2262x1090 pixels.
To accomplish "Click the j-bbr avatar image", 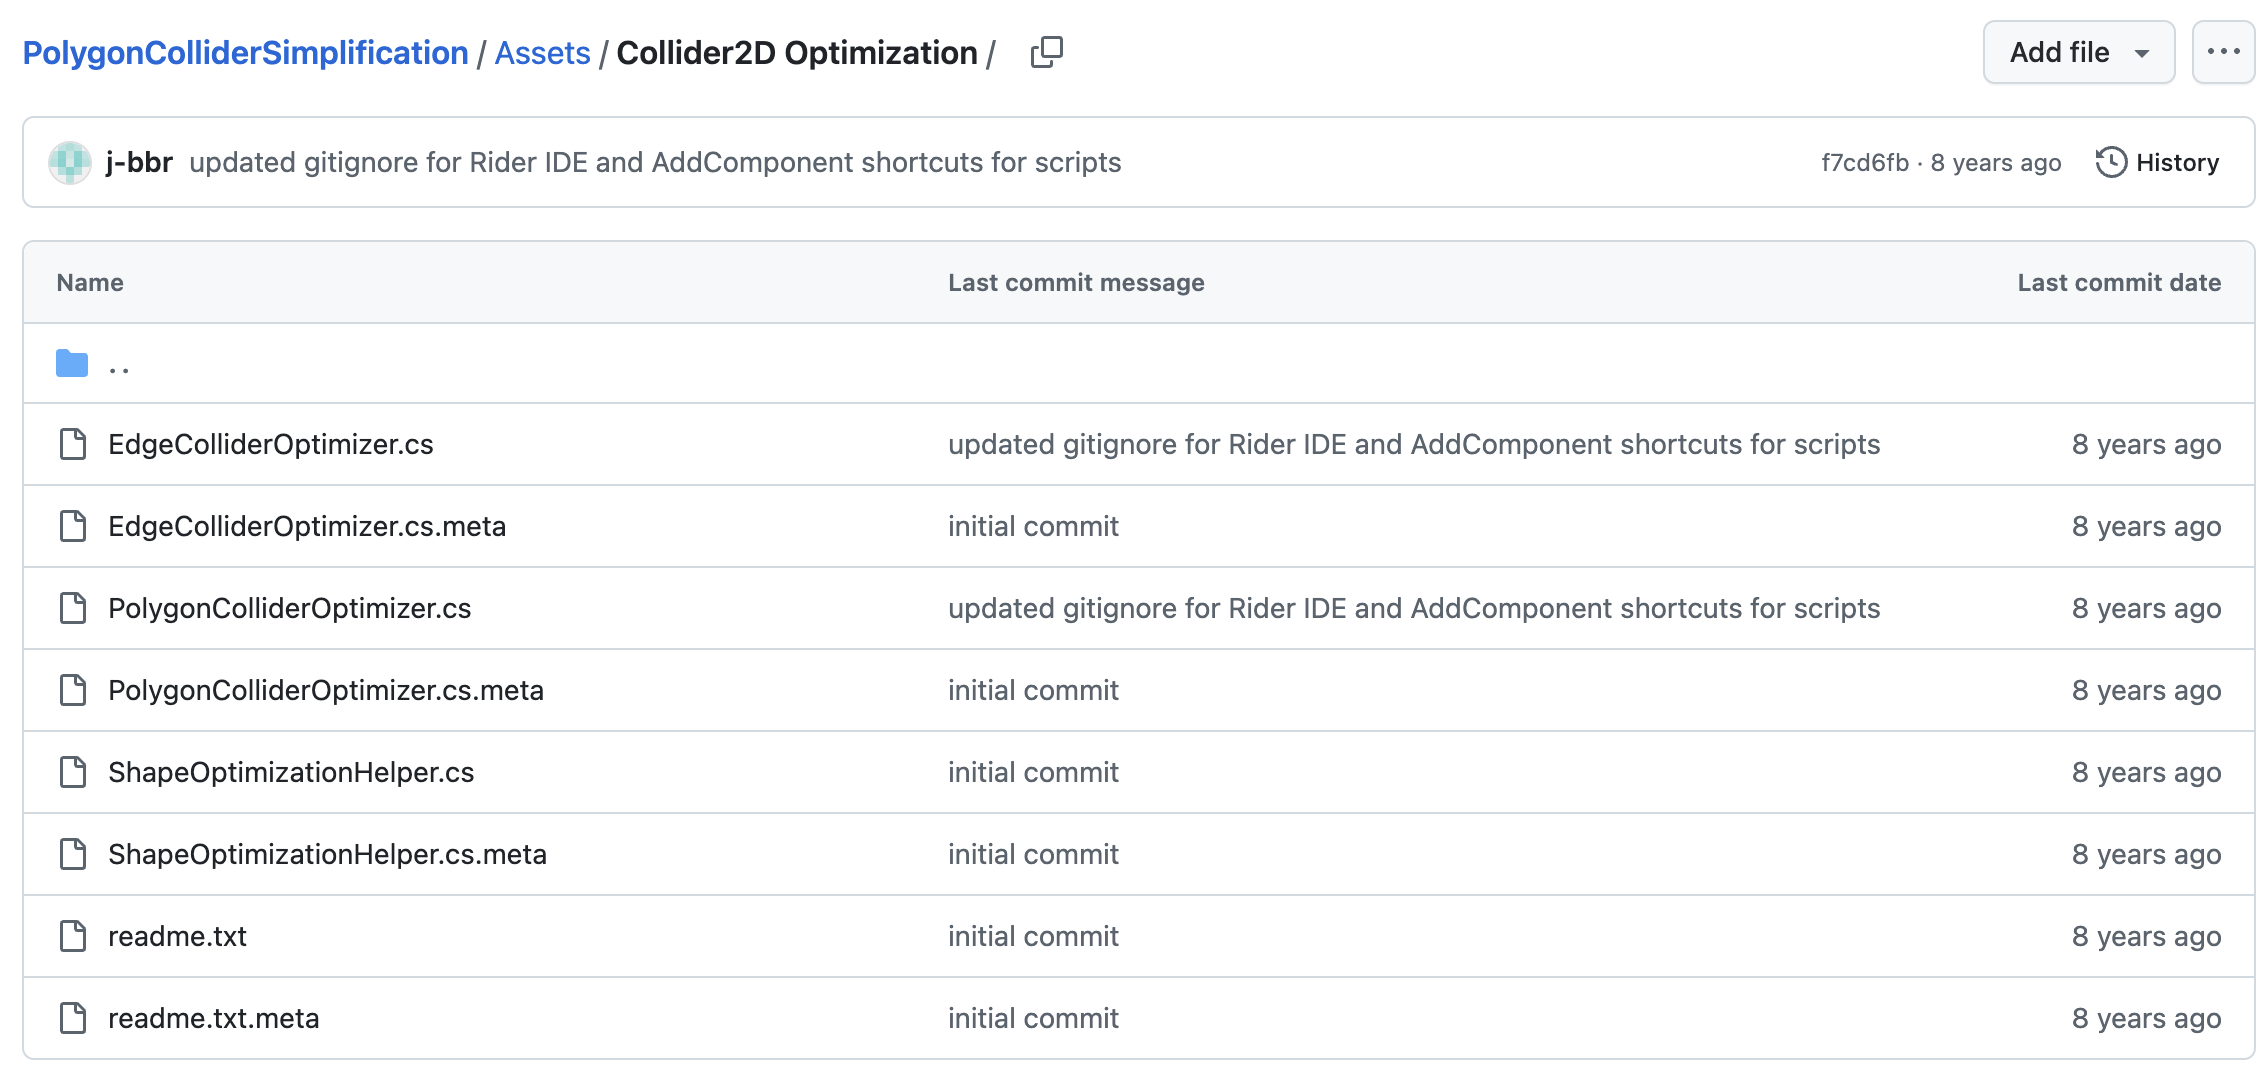I will pyautogui.click(x=70, y=162).
